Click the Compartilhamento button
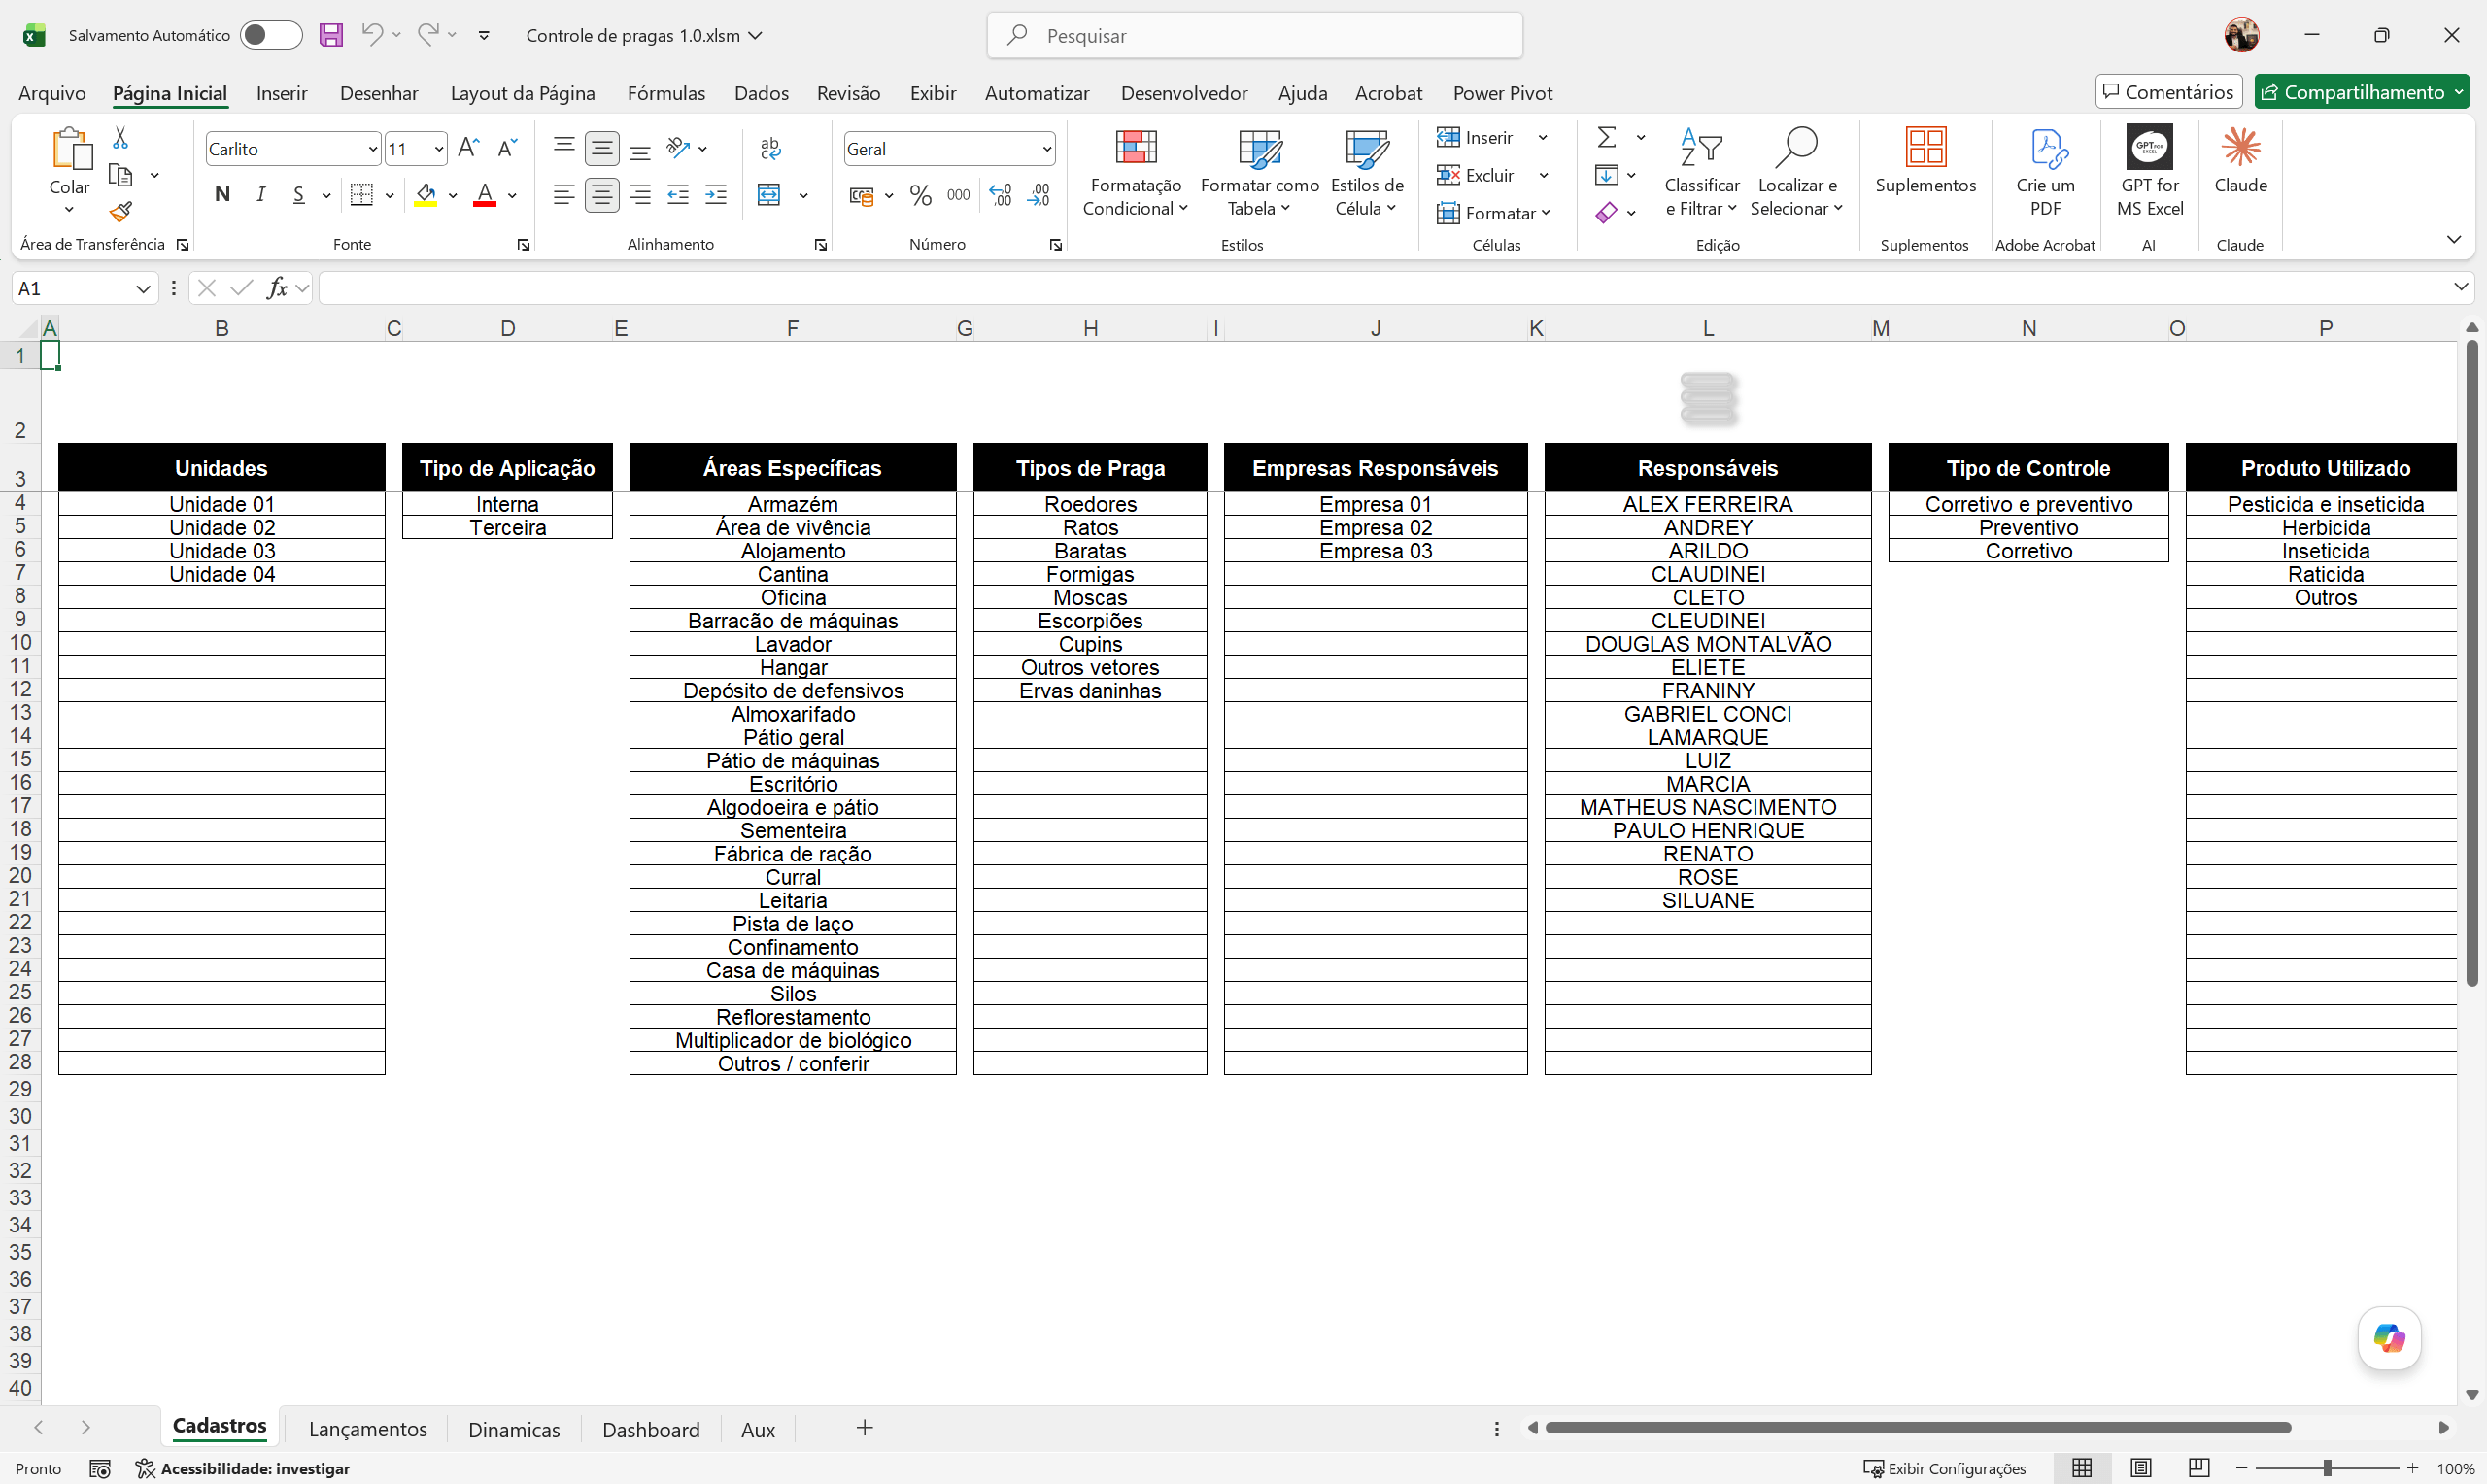The width and height of the screenshot is (2487, 1484). click(x=2361, y=92)
